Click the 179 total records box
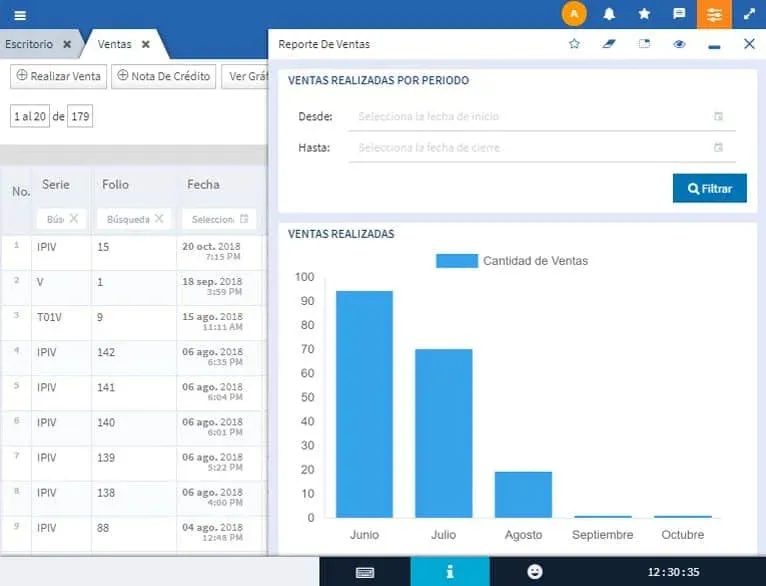 (80, 116)
